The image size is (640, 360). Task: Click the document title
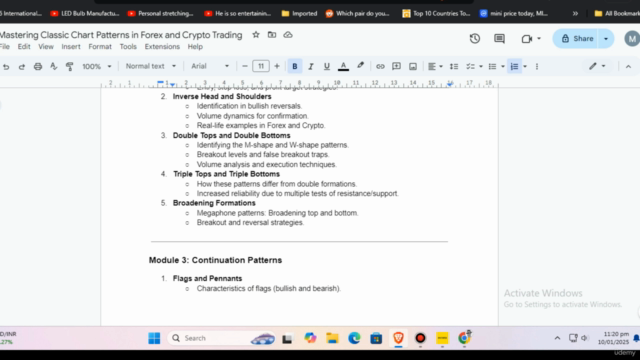click(121, 35)
